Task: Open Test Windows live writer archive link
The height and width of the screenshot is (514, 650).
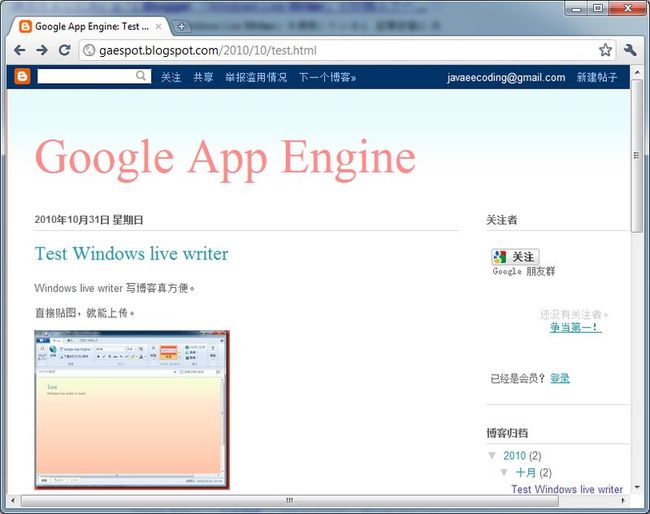Action: (x=567, y=489)
